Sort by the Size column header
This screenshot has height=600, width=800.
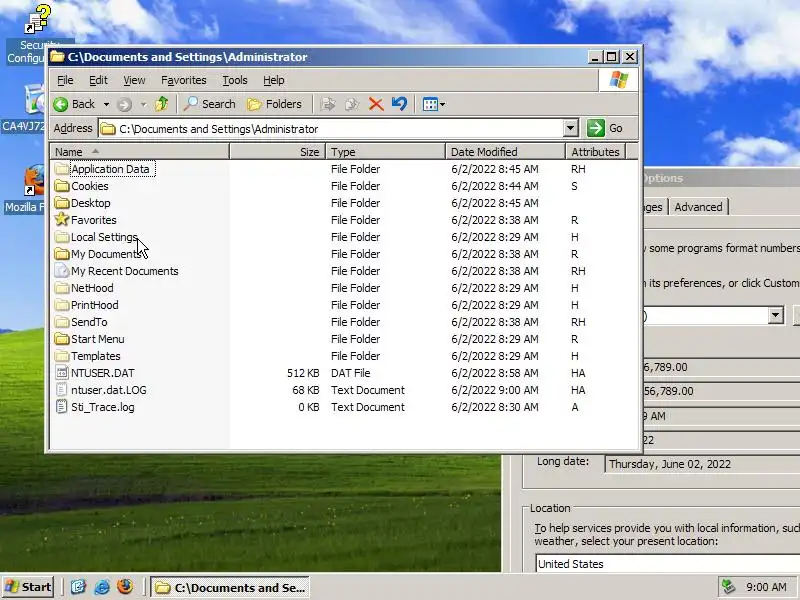[278, 152]
